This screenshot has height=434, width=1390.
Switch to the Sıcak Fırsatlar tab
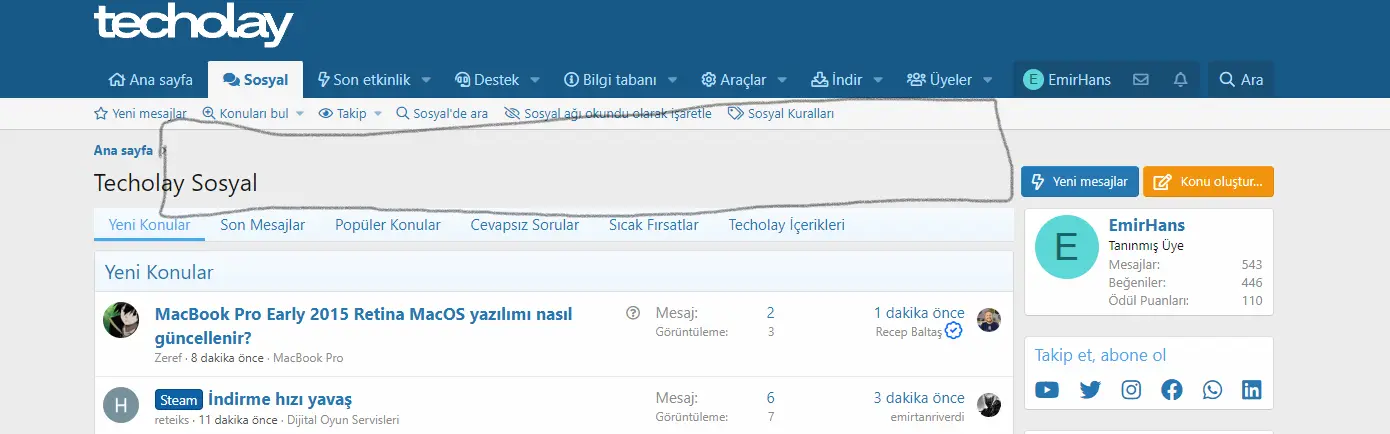(654, 225)
